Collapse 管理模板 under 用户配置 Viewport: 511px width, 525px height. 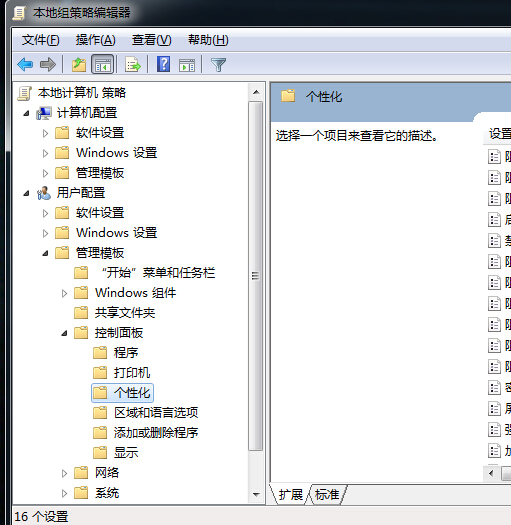click(x=45, y=253)
